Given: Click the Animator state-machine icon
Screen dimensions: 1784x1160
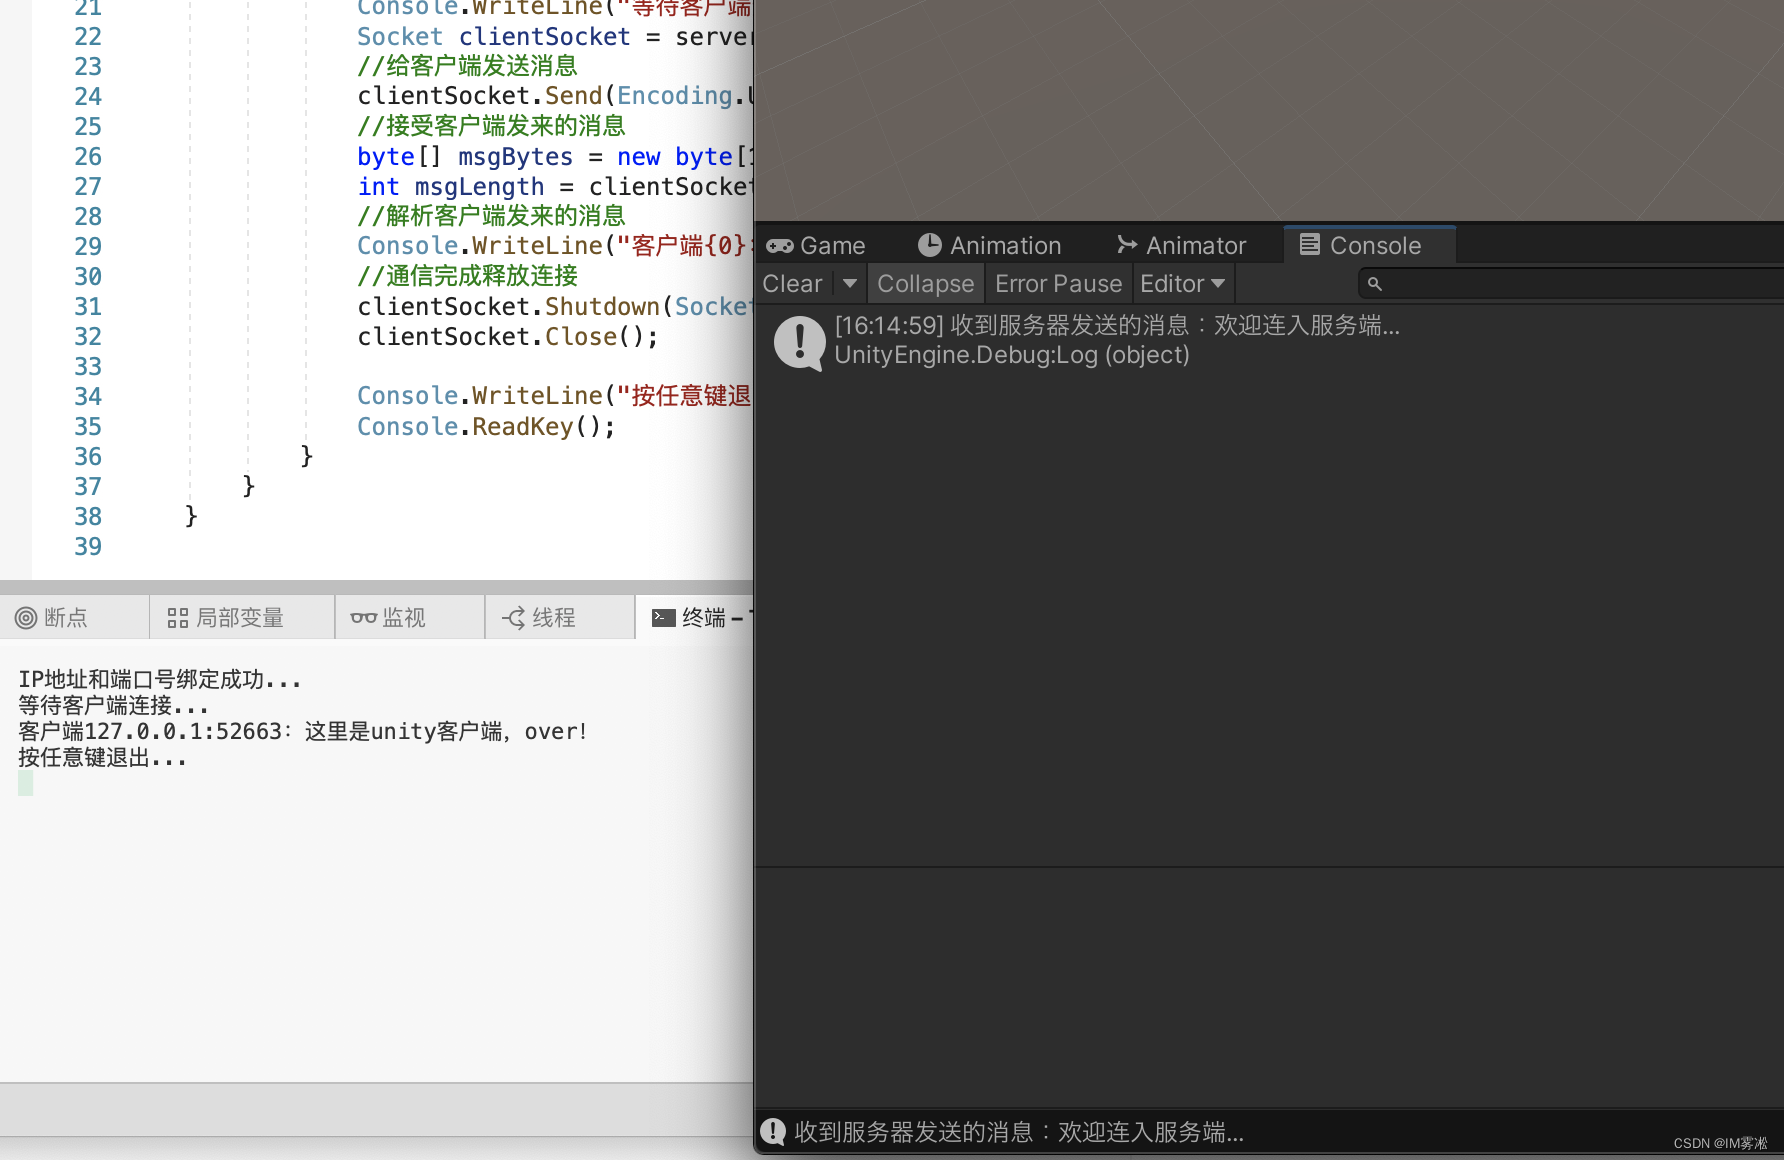Looking at the screenshot, I should (1127, 245).
